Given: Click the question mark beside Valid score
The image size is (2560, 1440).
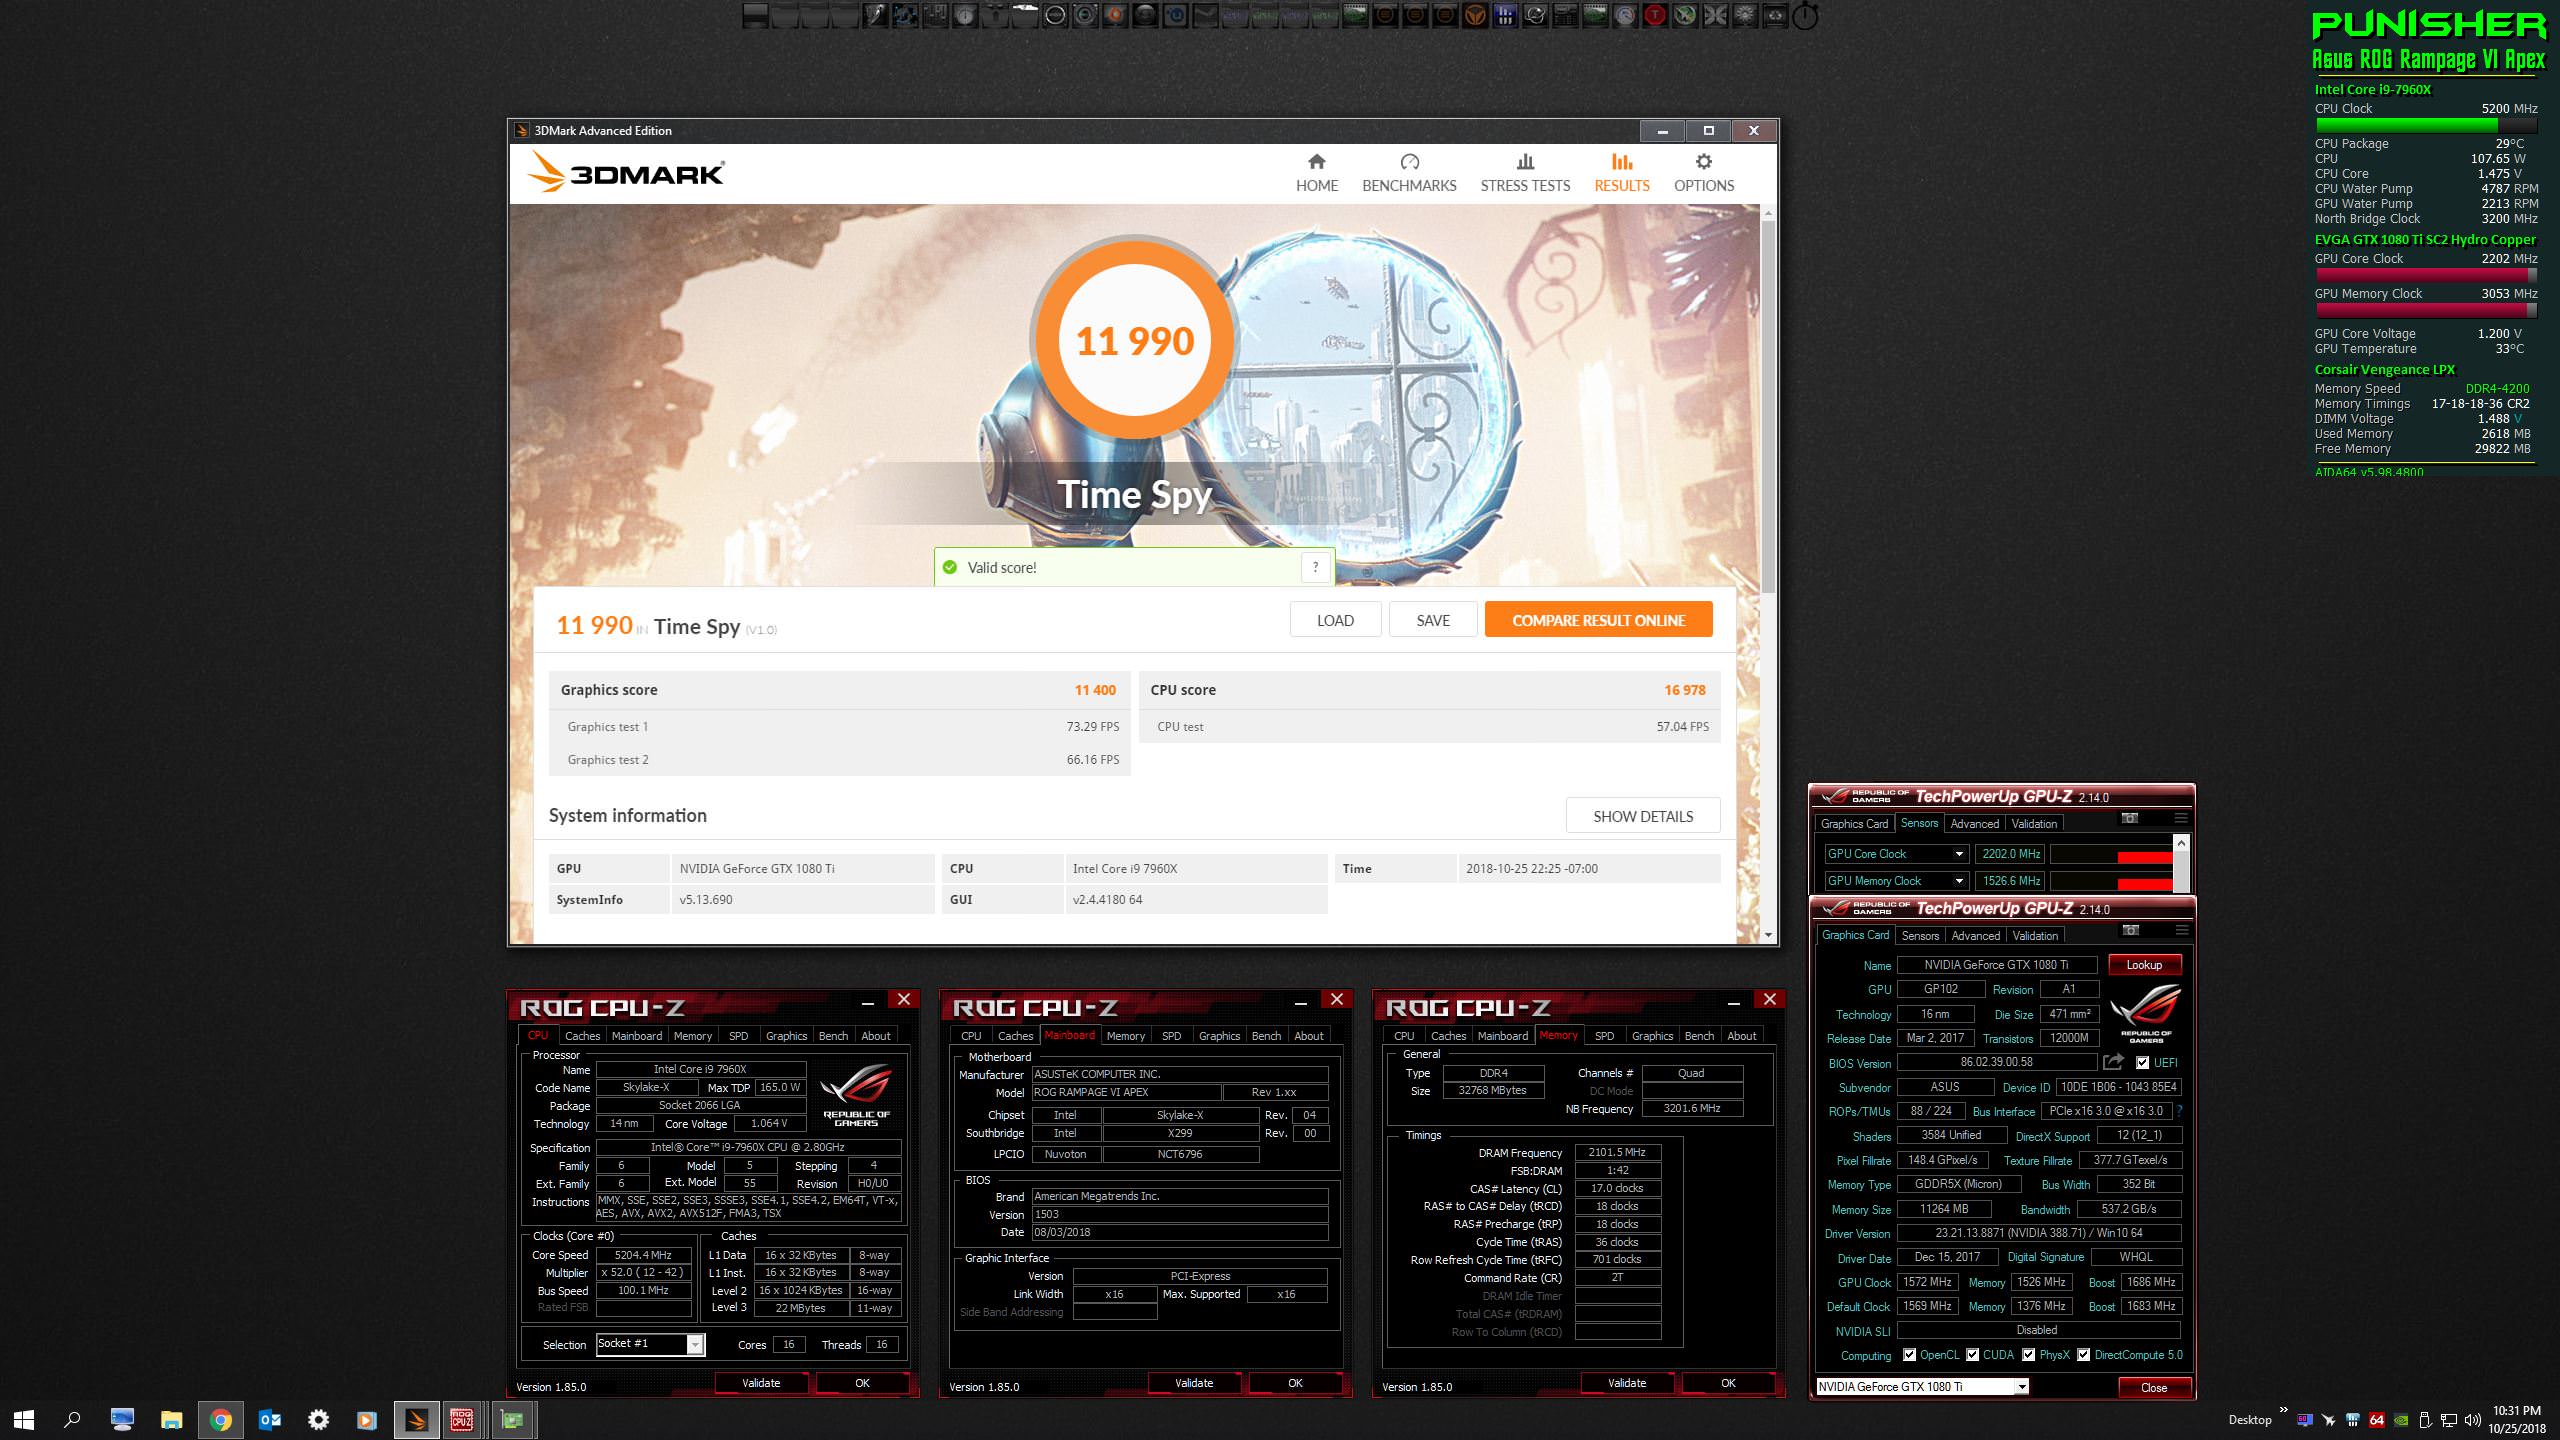Looking at the screenshot, I should 1316,568.
